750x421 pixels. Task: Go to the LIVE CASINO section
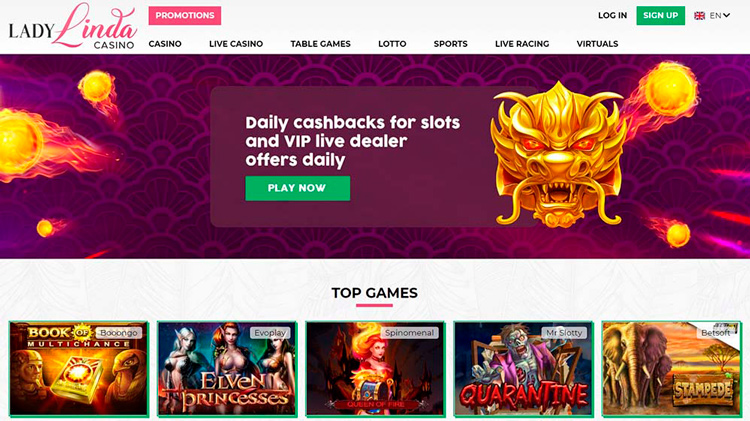(x=236, y=44)
